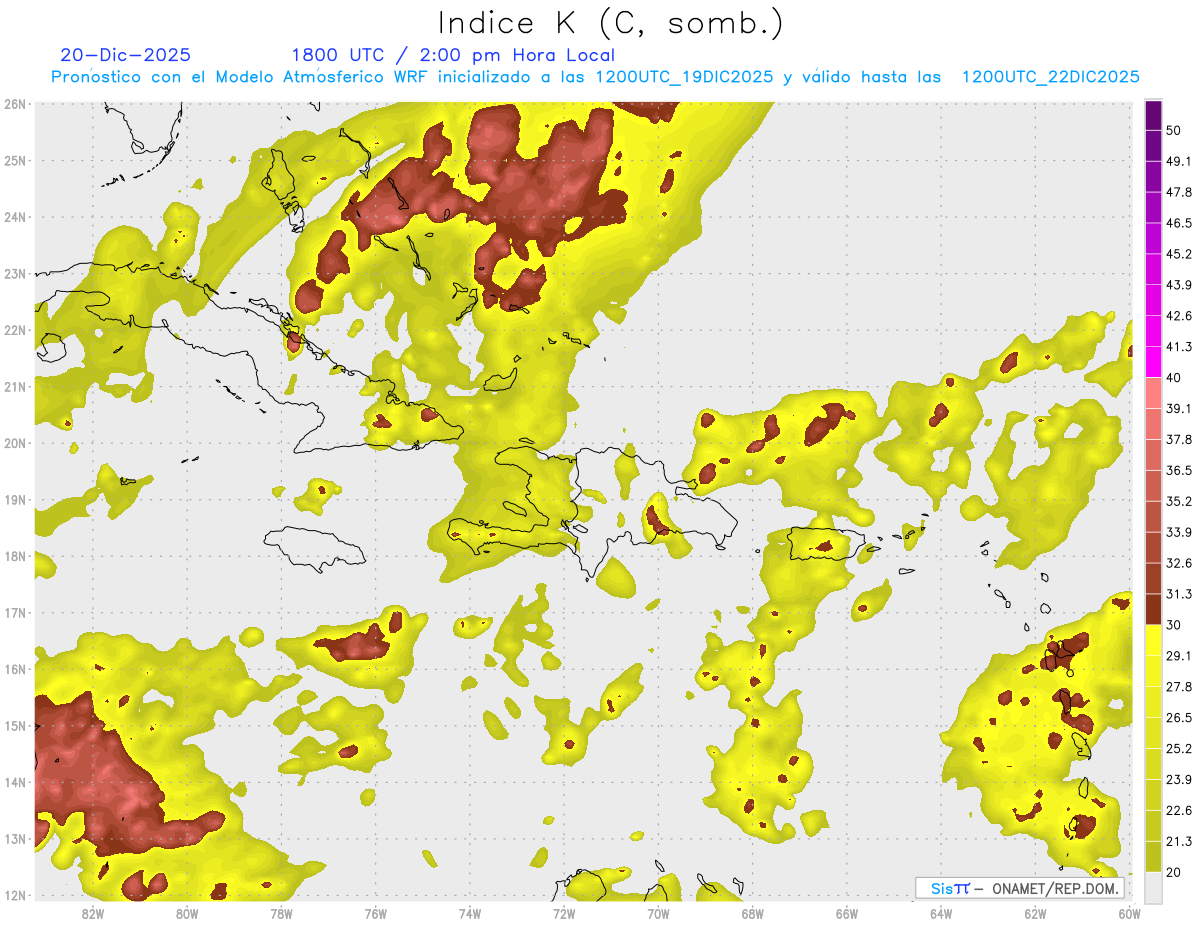Screen dimensions: 1200x927
Task: Click the colorbar value 46.5
Action: (1178, 223)
